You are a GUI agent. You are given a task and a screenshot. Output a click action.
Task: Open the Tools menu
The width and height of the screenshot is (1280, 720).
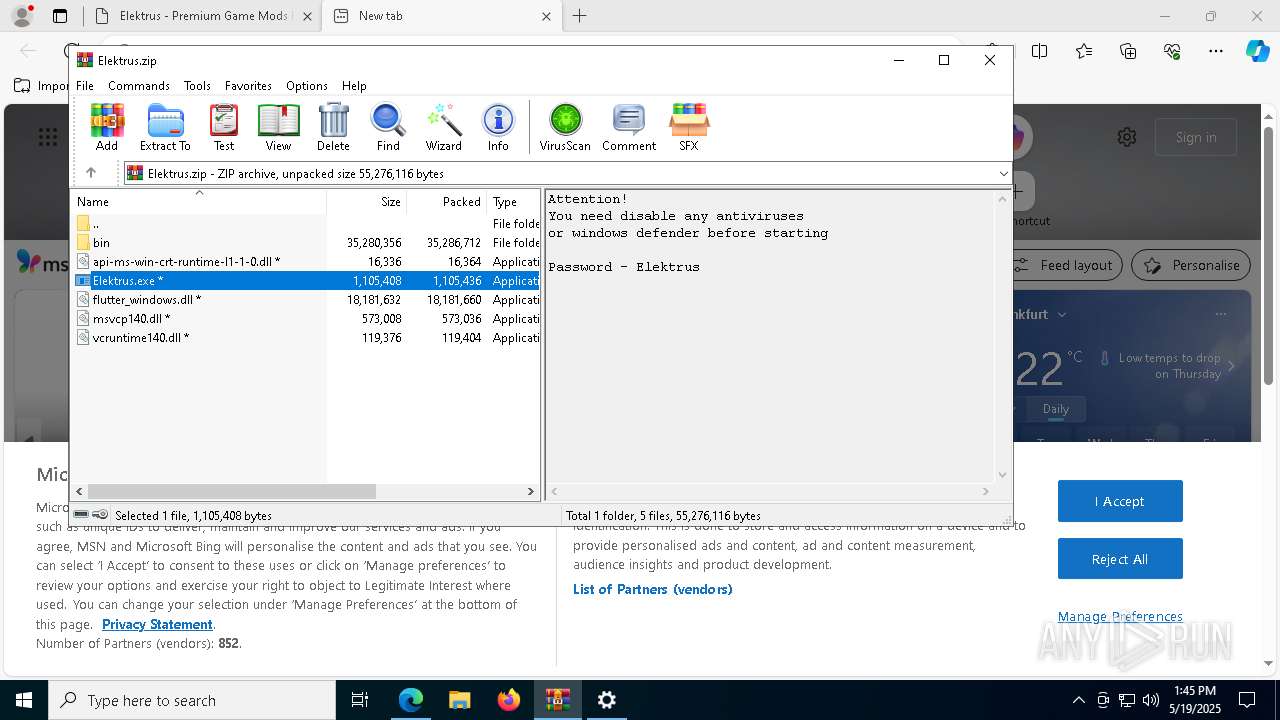[197, 86]
